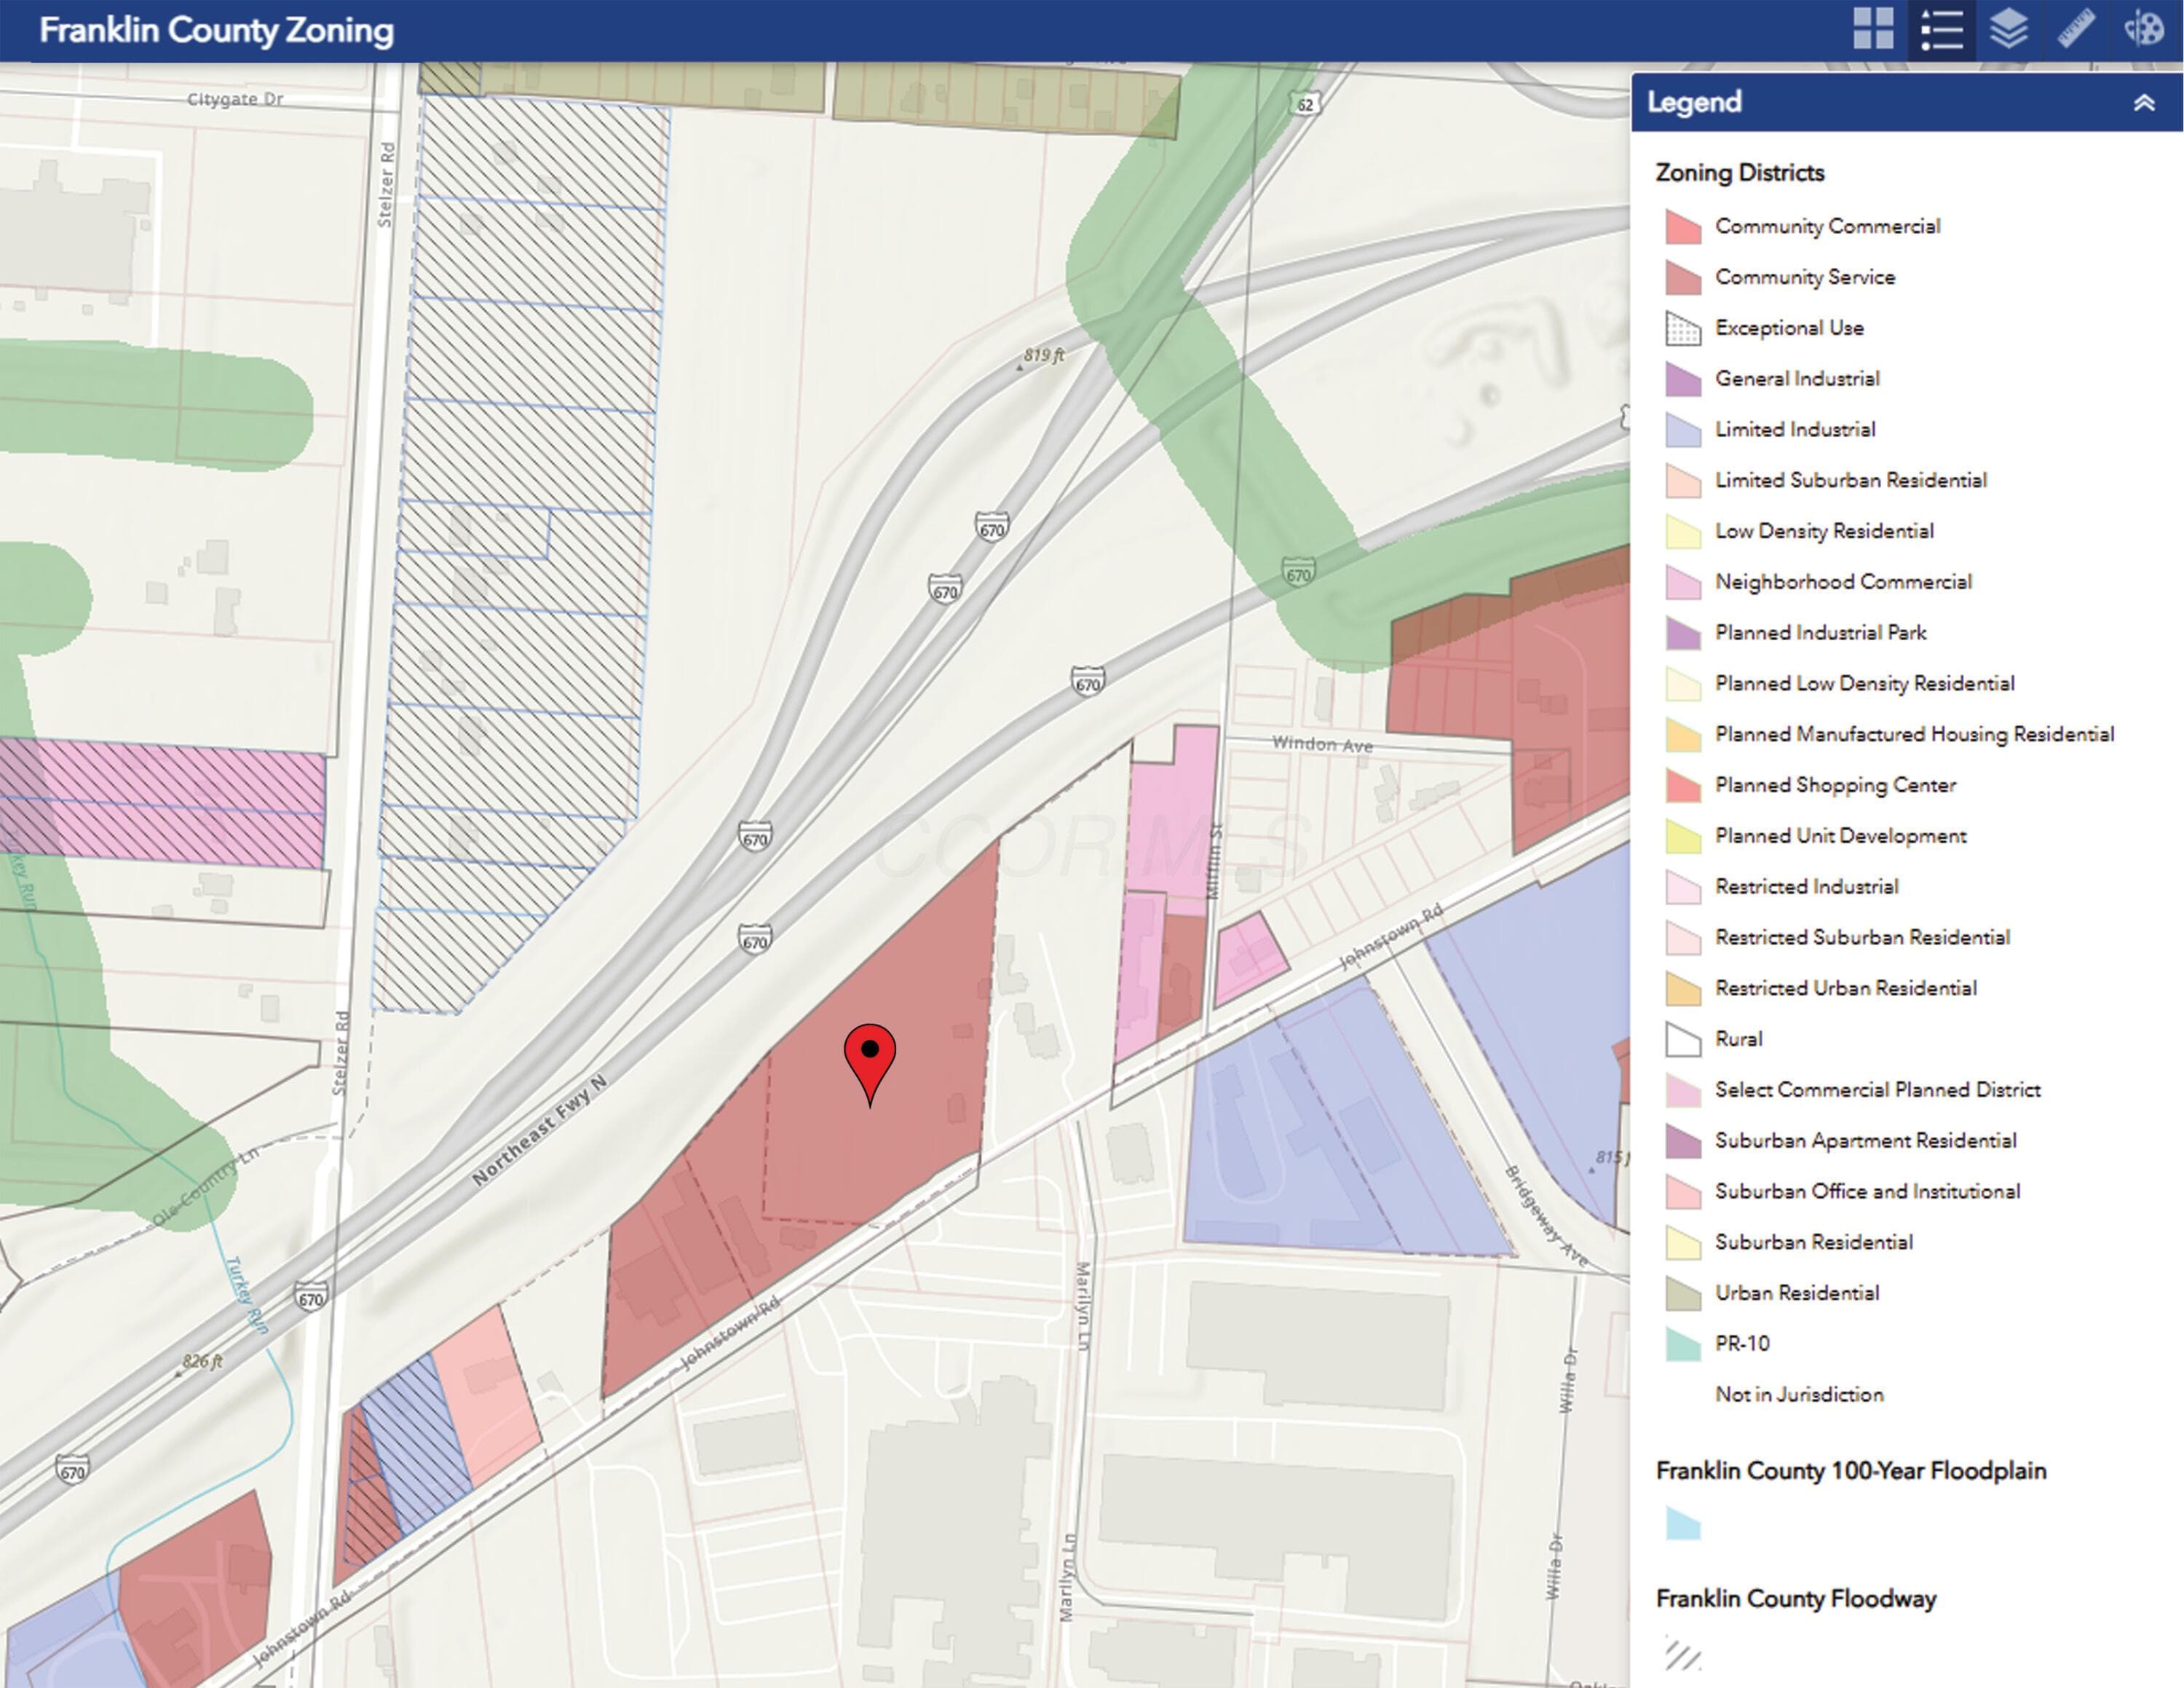2184x1688 pixels.
Task: Click the route 62 highway shield
Action: click(1304, 104)
